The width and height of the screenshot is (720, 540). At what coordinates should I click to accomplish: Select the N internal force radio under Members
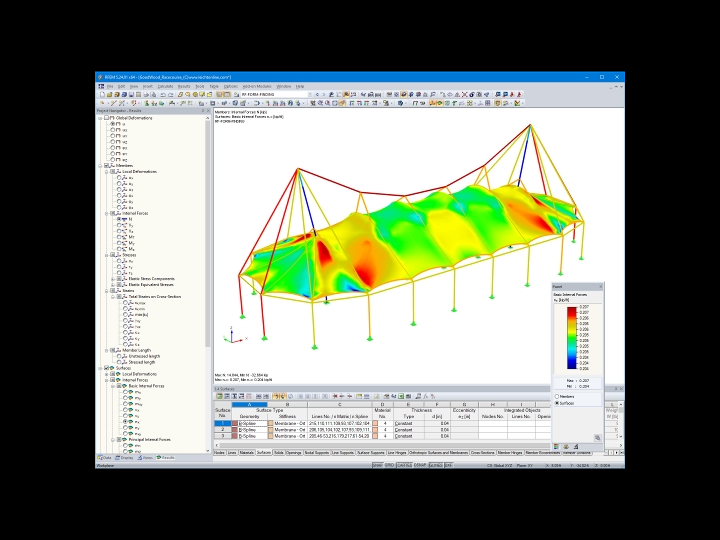click(118, 219)
